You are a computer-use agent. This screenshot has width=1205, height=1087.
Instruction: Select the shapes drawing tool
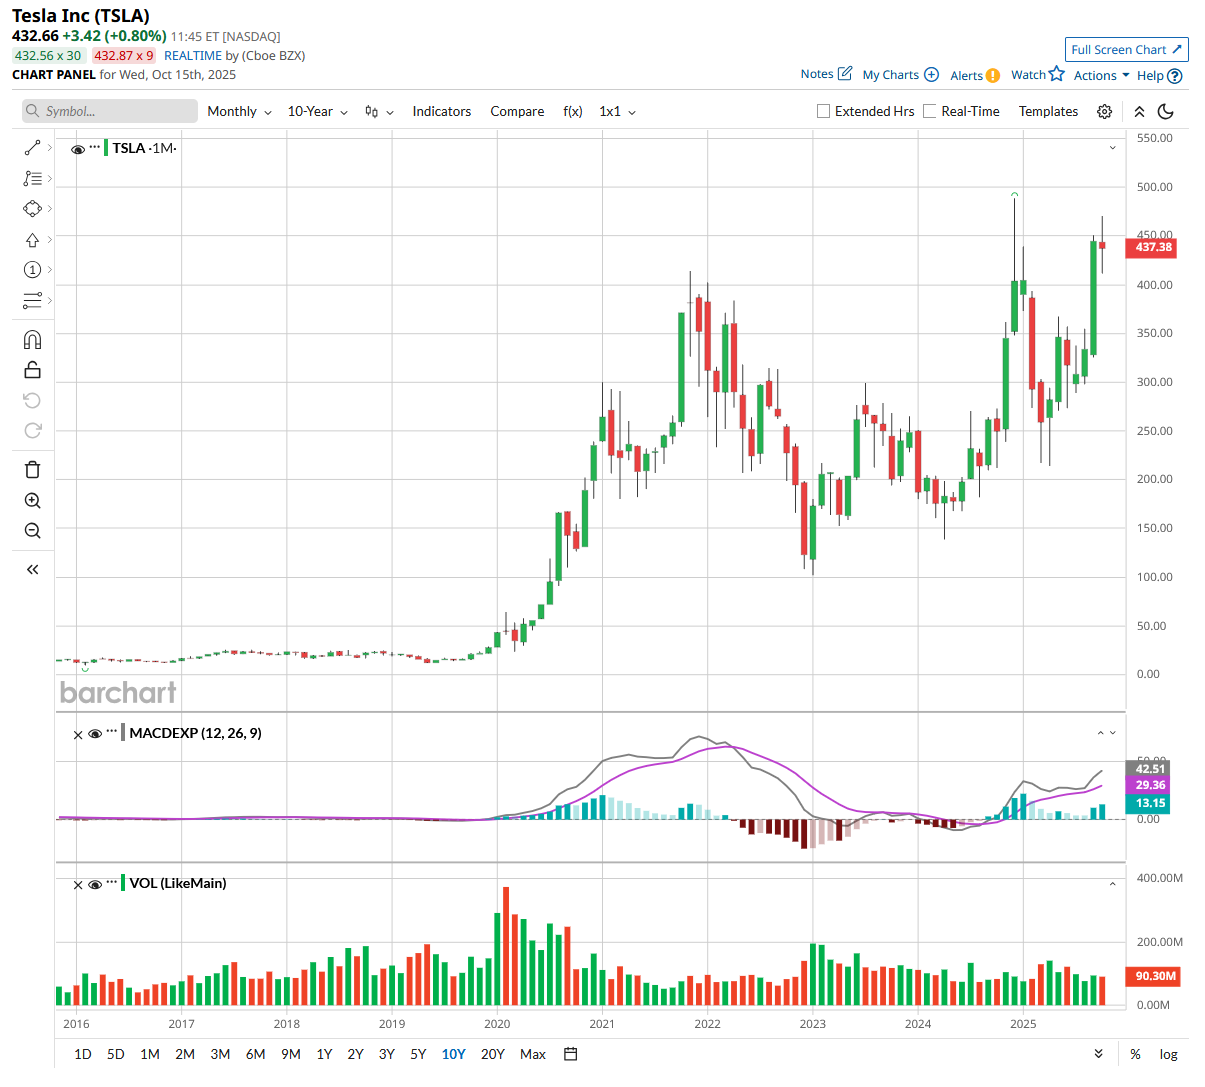point(32,209)
